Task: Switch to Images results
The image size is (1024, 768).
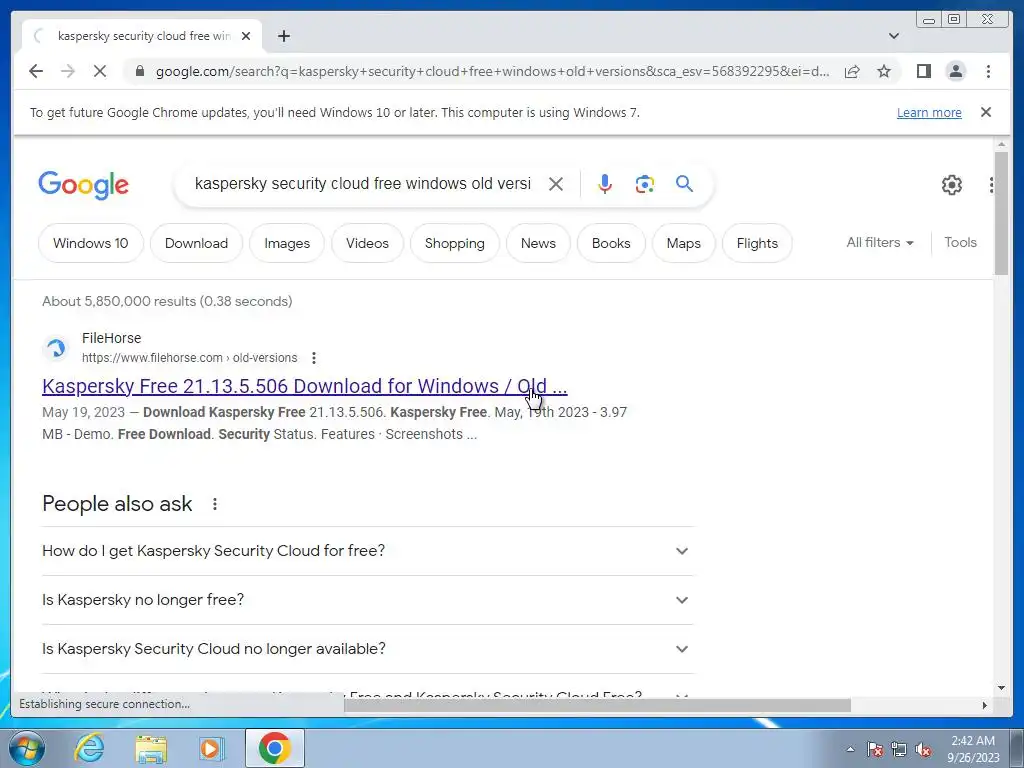Action: click(x=287, y=243)
